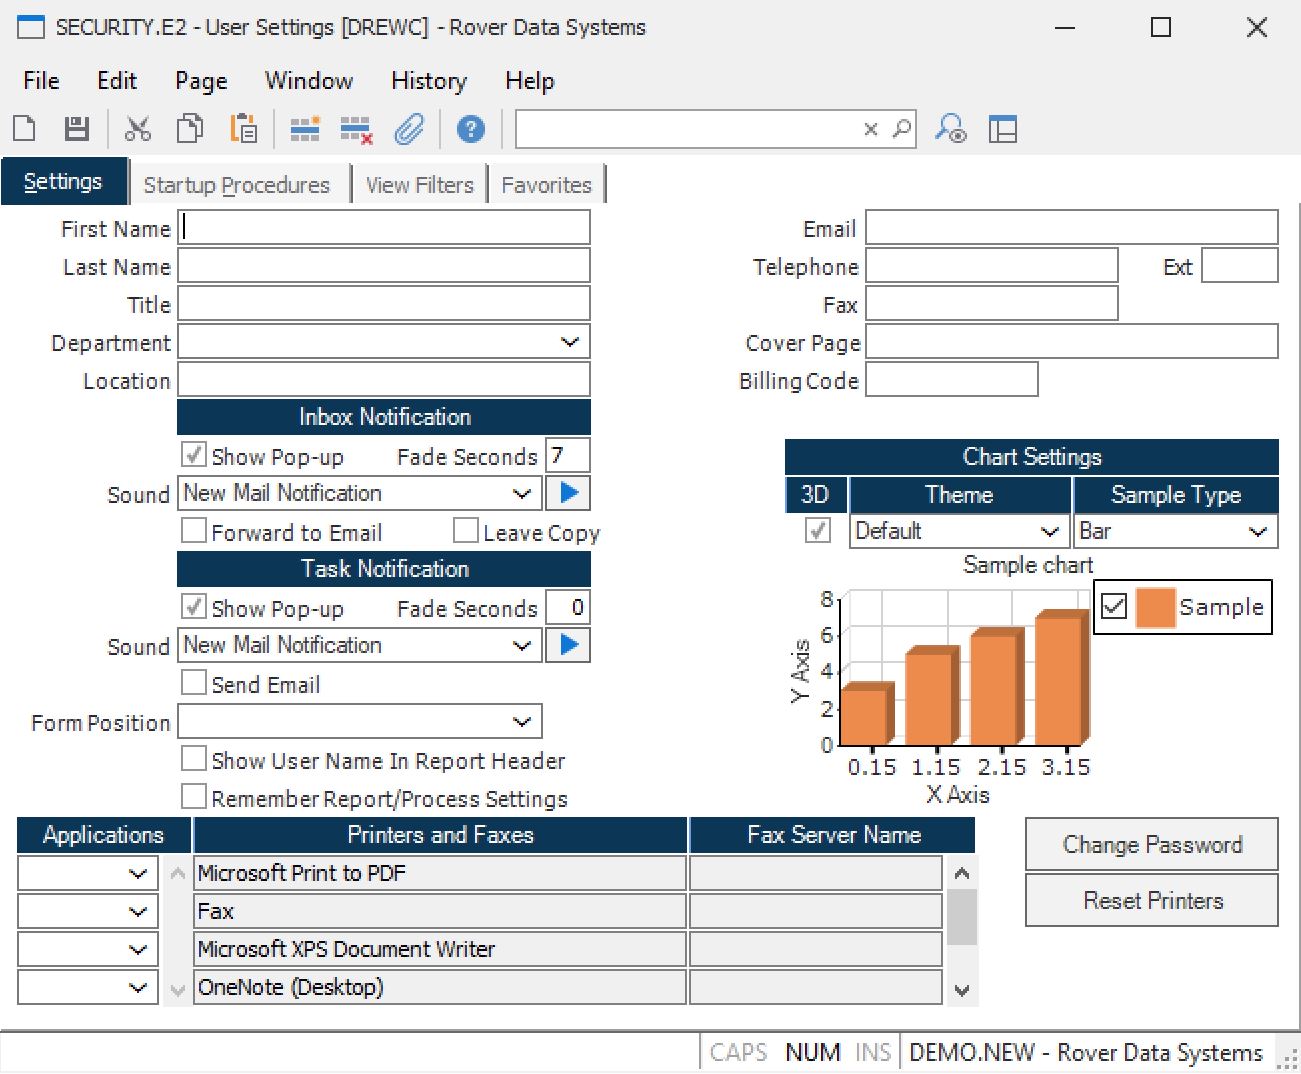Image resolution: width=1301 pixels, height=1074 pixels.
Task: Open the chart Theme dropdown
Action: coord(1049,531)
